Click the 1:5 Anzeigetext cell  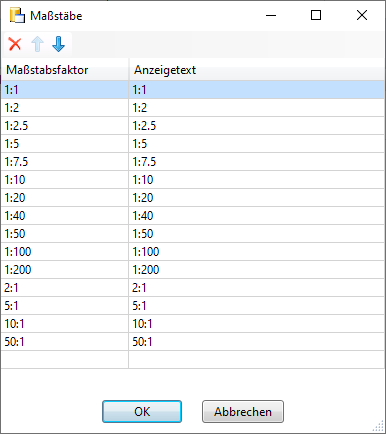click(256, 144)
